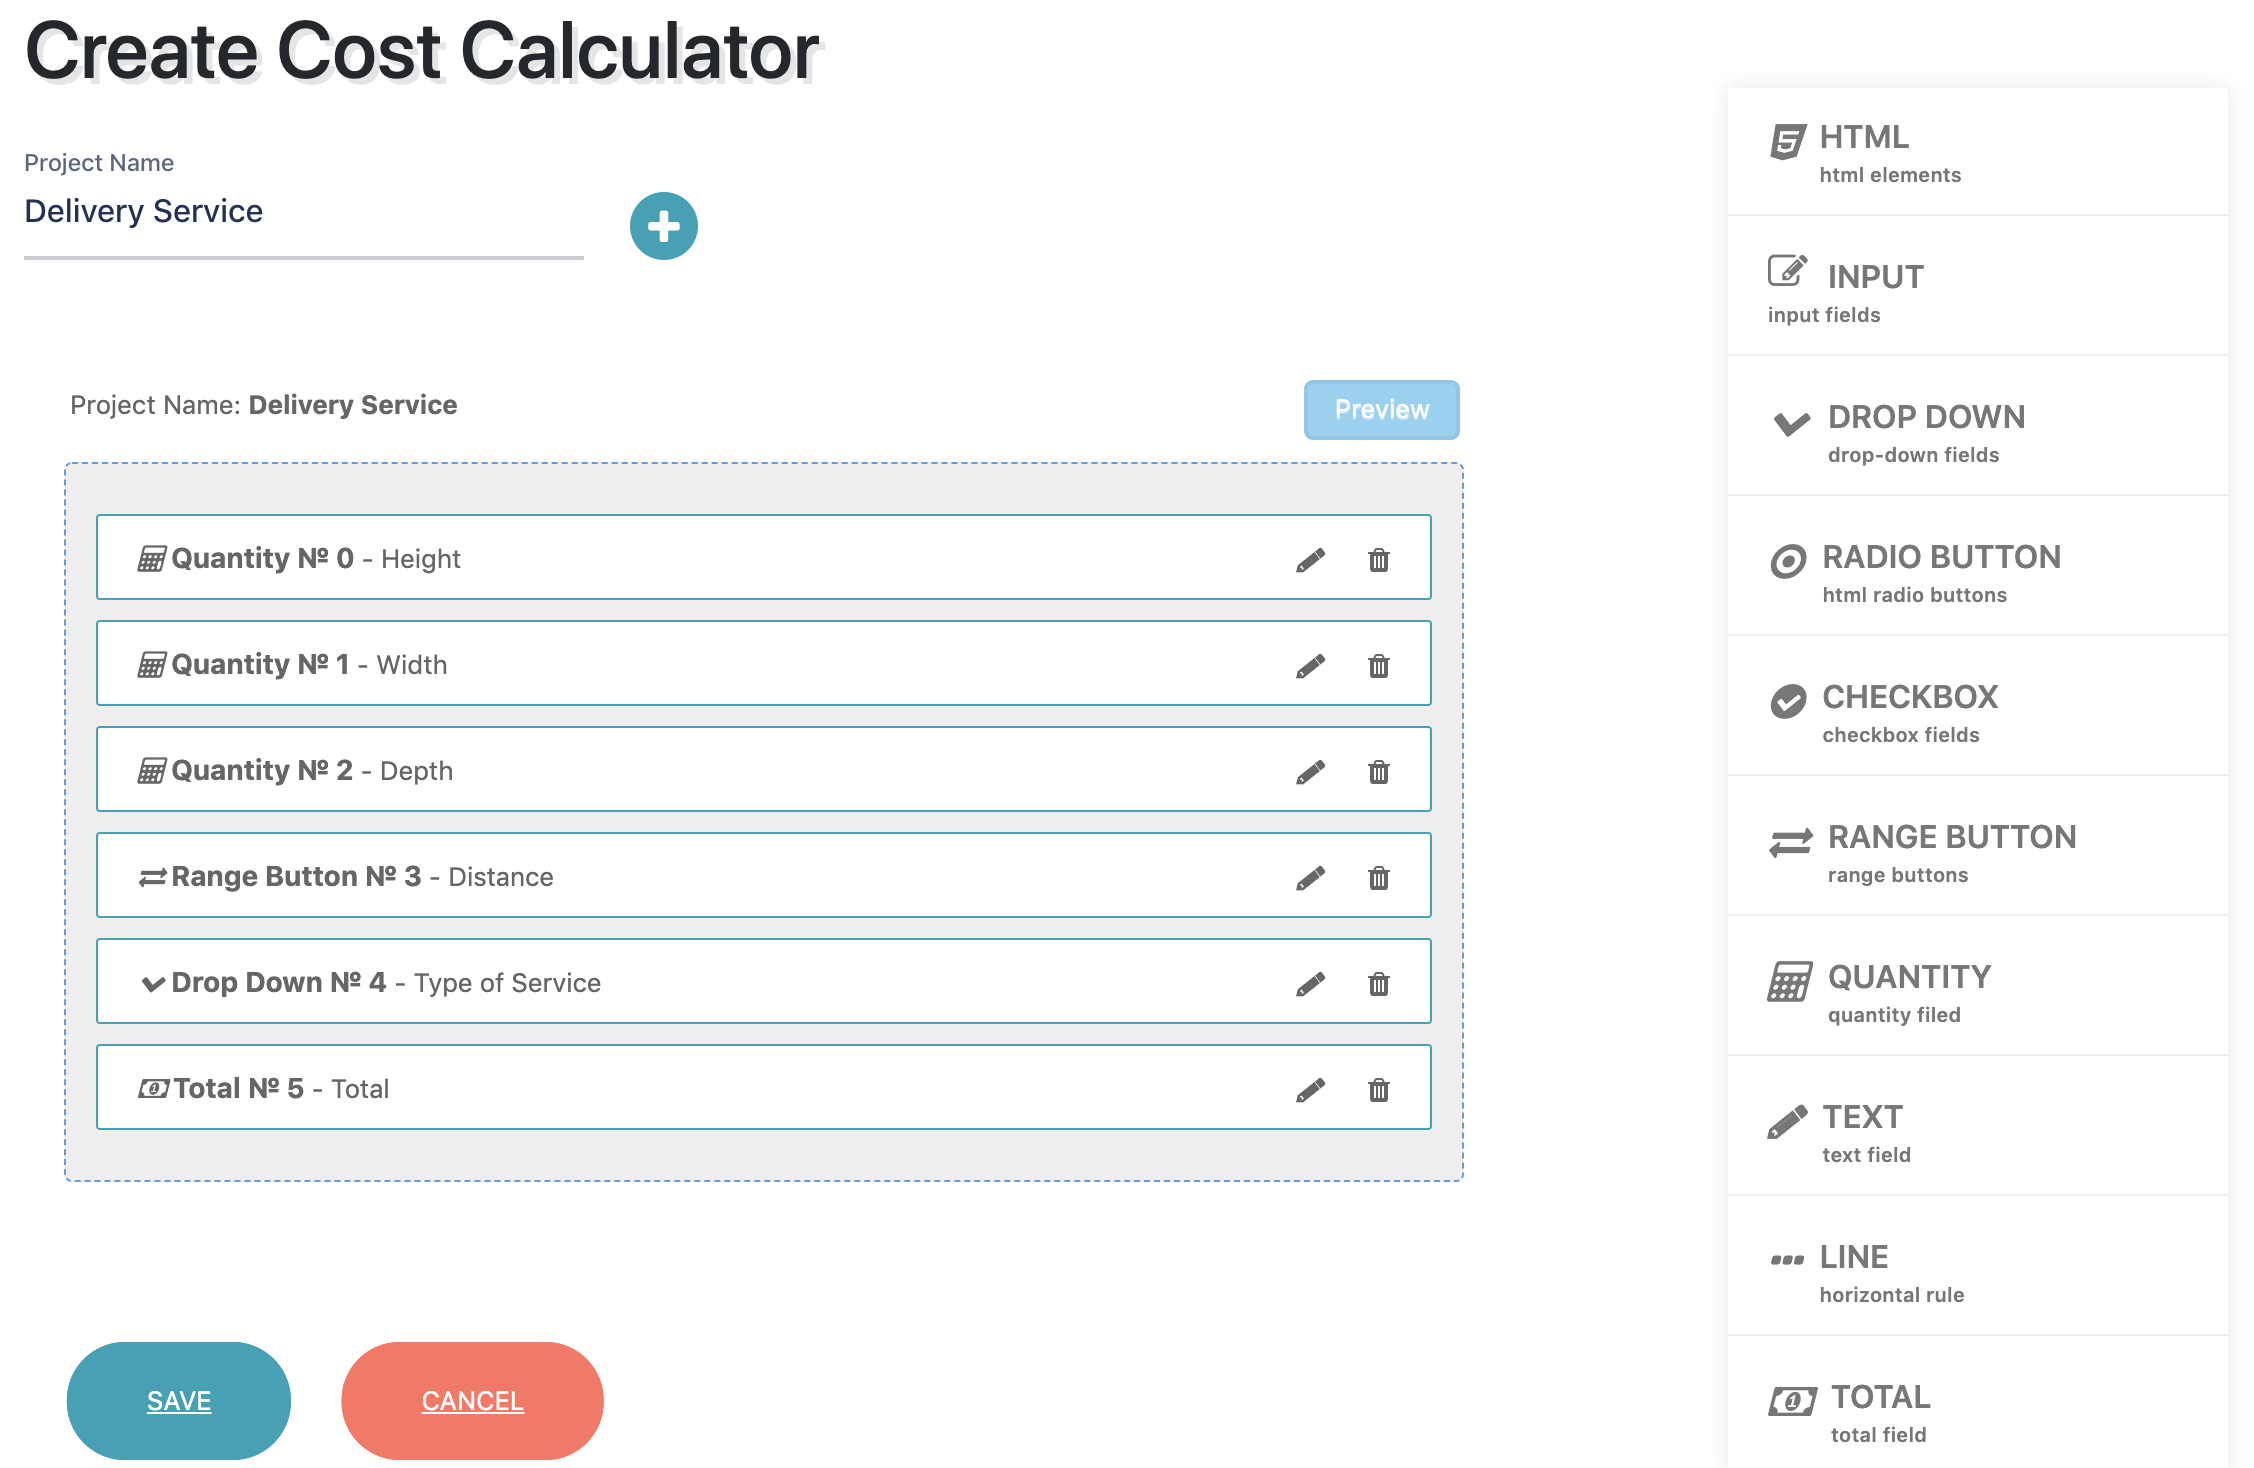
Task: Click the plus add-project button
Action: [x=663, y=226]
